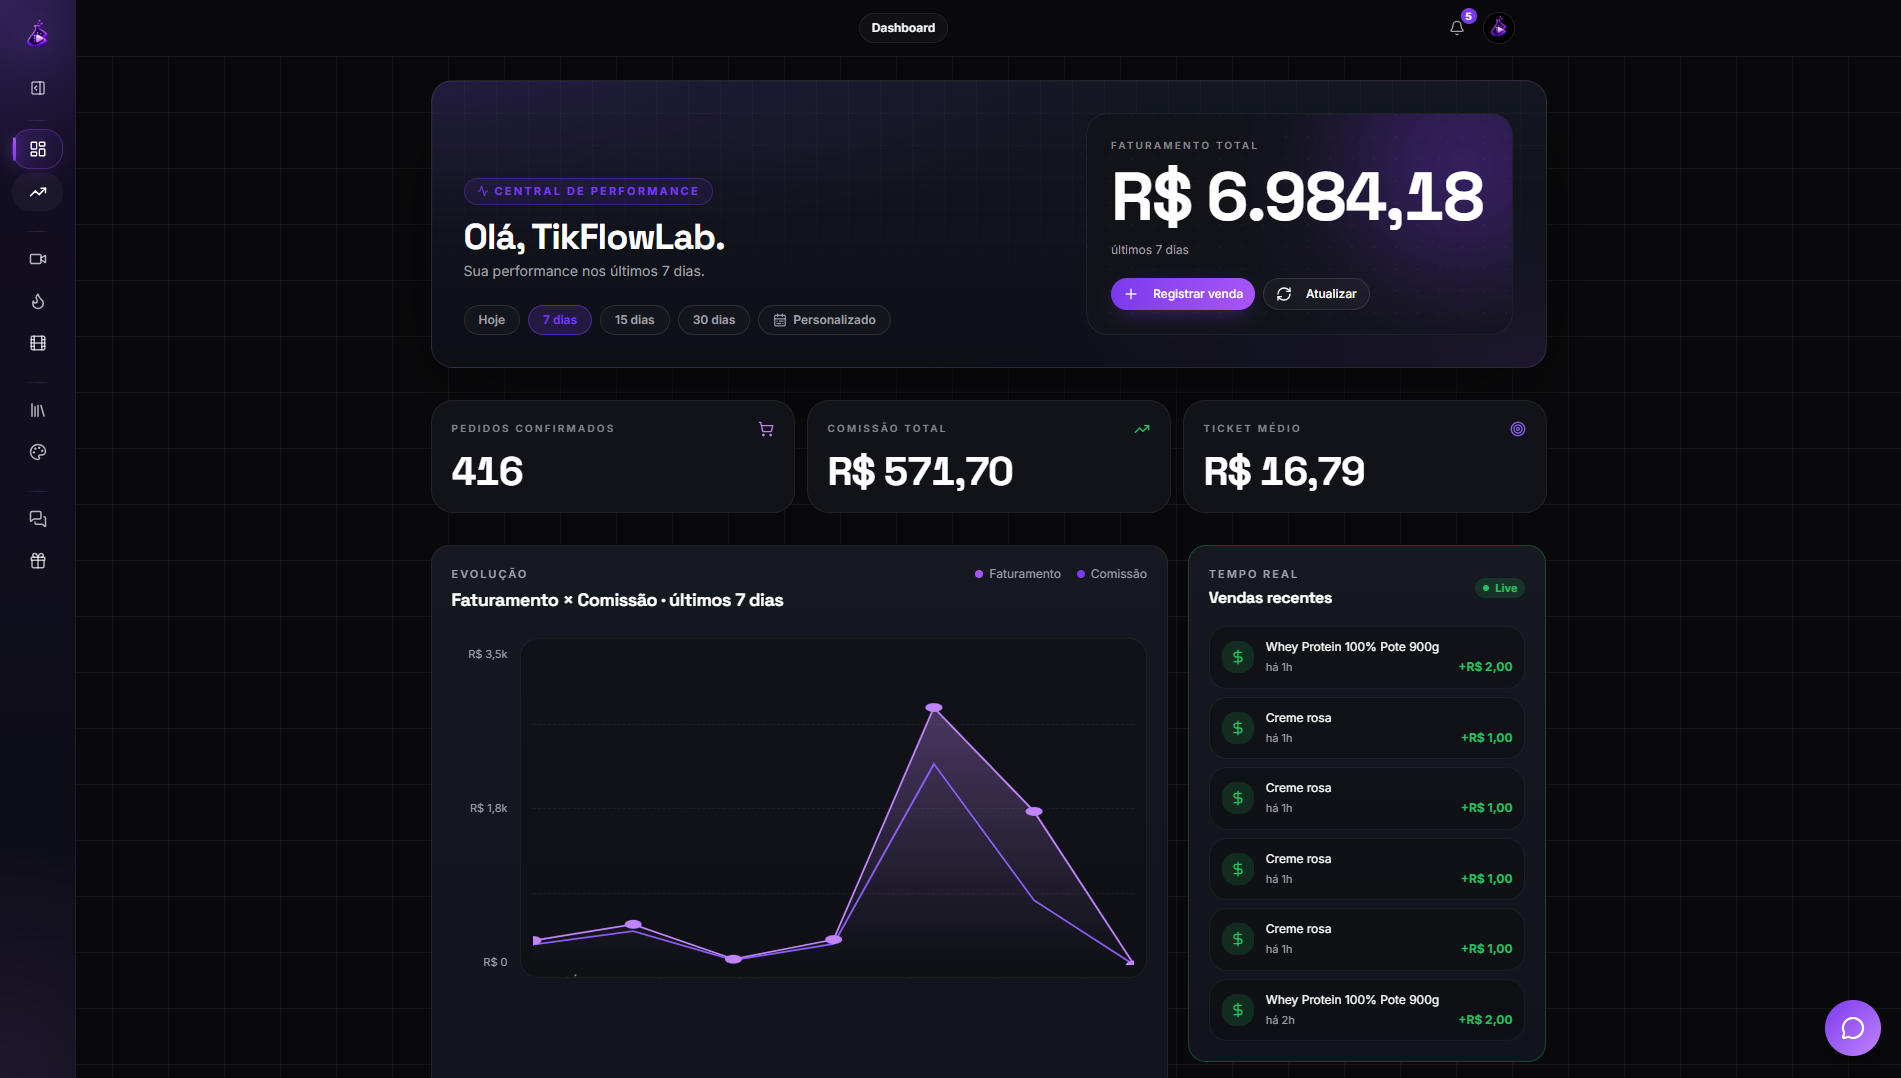Click the R$ 3,5k axis label
The width and height of the screenshot is (1901, 1078).
(488, 654)
